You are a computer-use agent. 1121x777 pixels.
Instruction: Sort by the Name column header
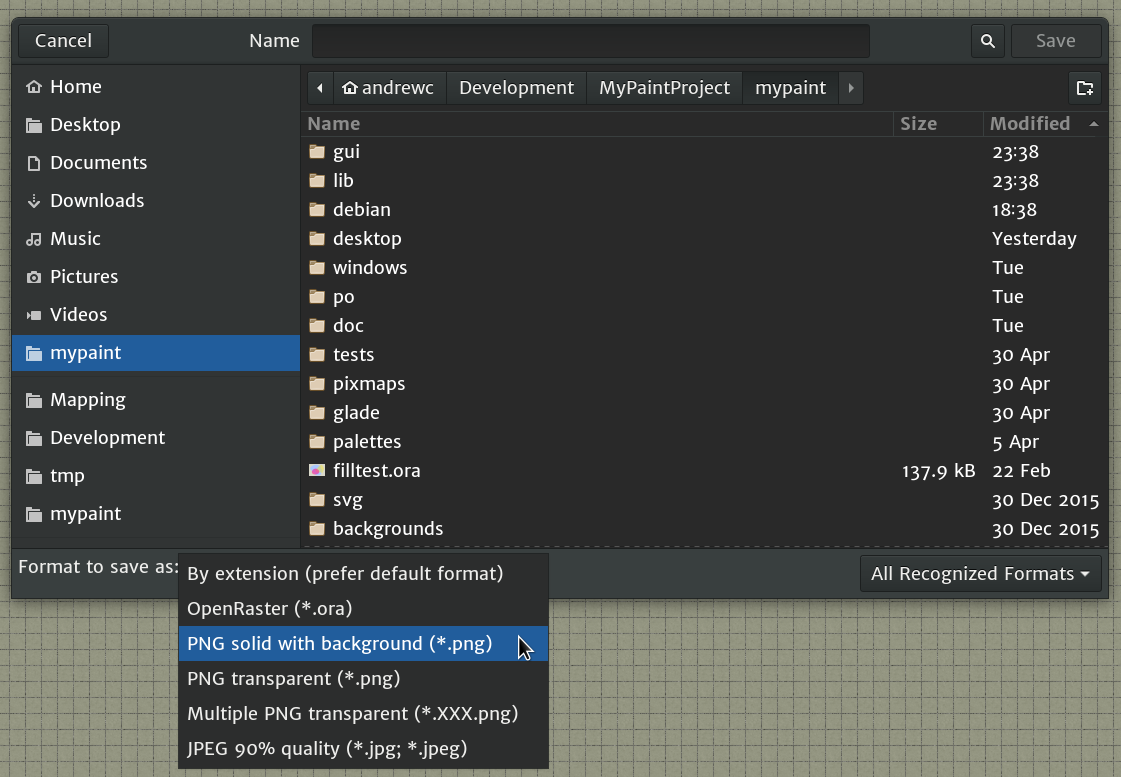click(x=599, y=124)
